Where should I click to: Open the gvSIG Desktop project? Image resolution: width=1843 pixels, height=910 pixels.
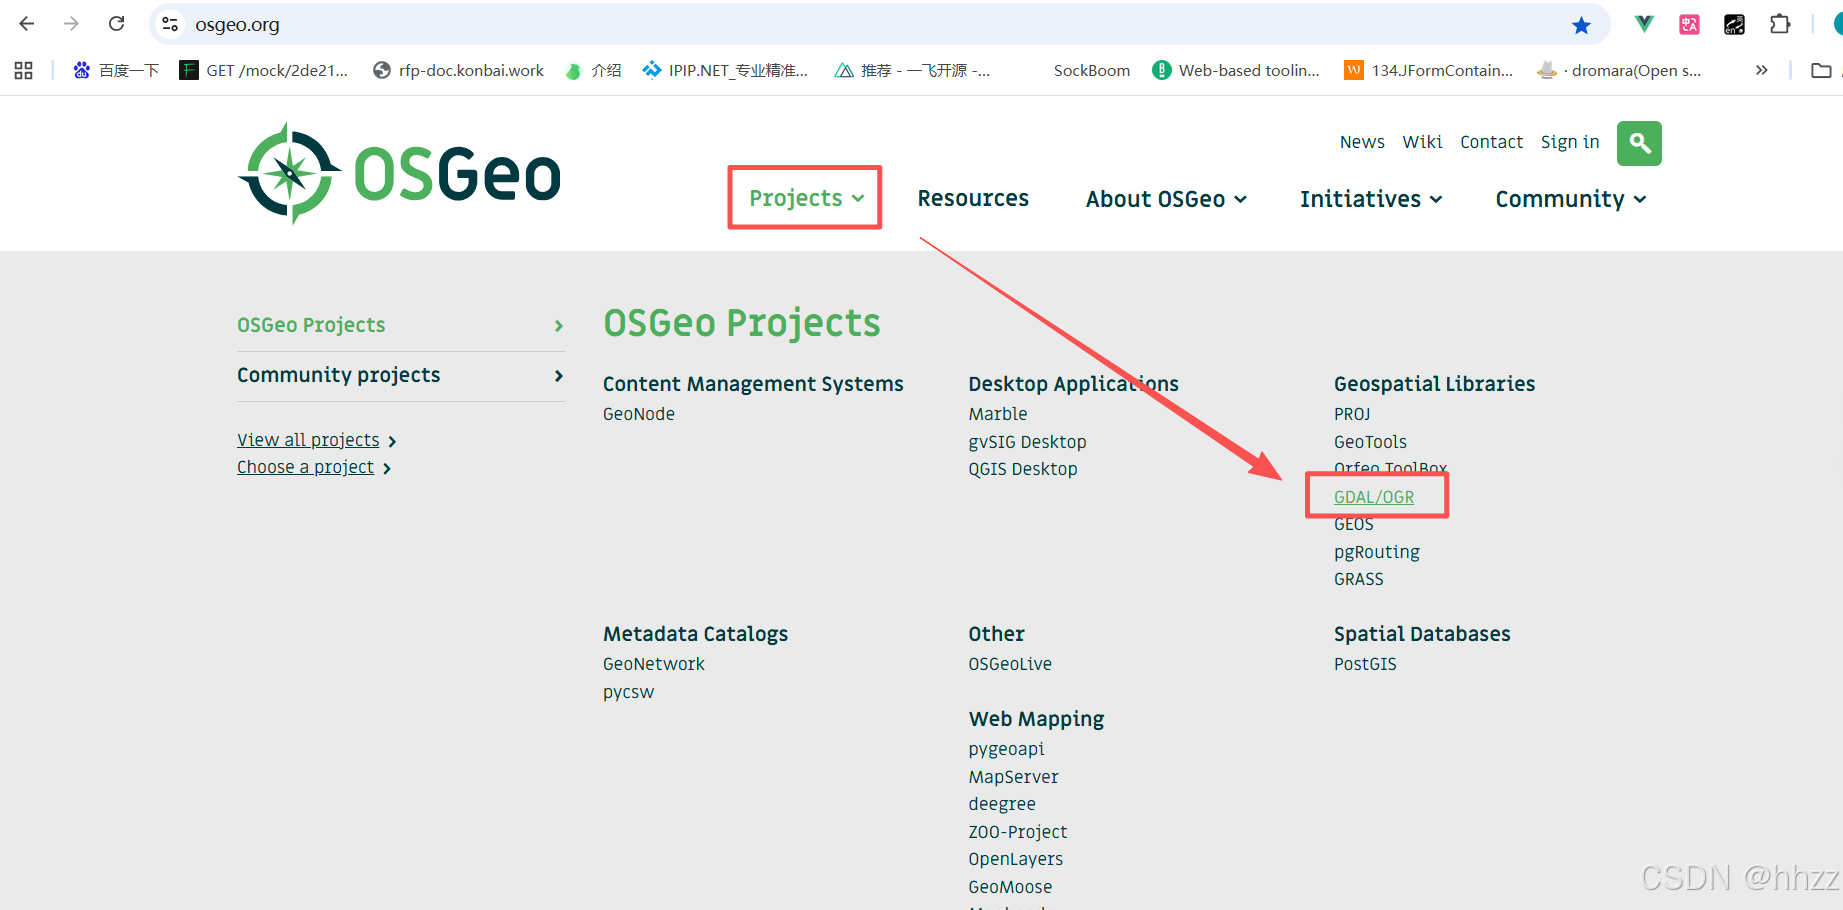click(1027, 442)
